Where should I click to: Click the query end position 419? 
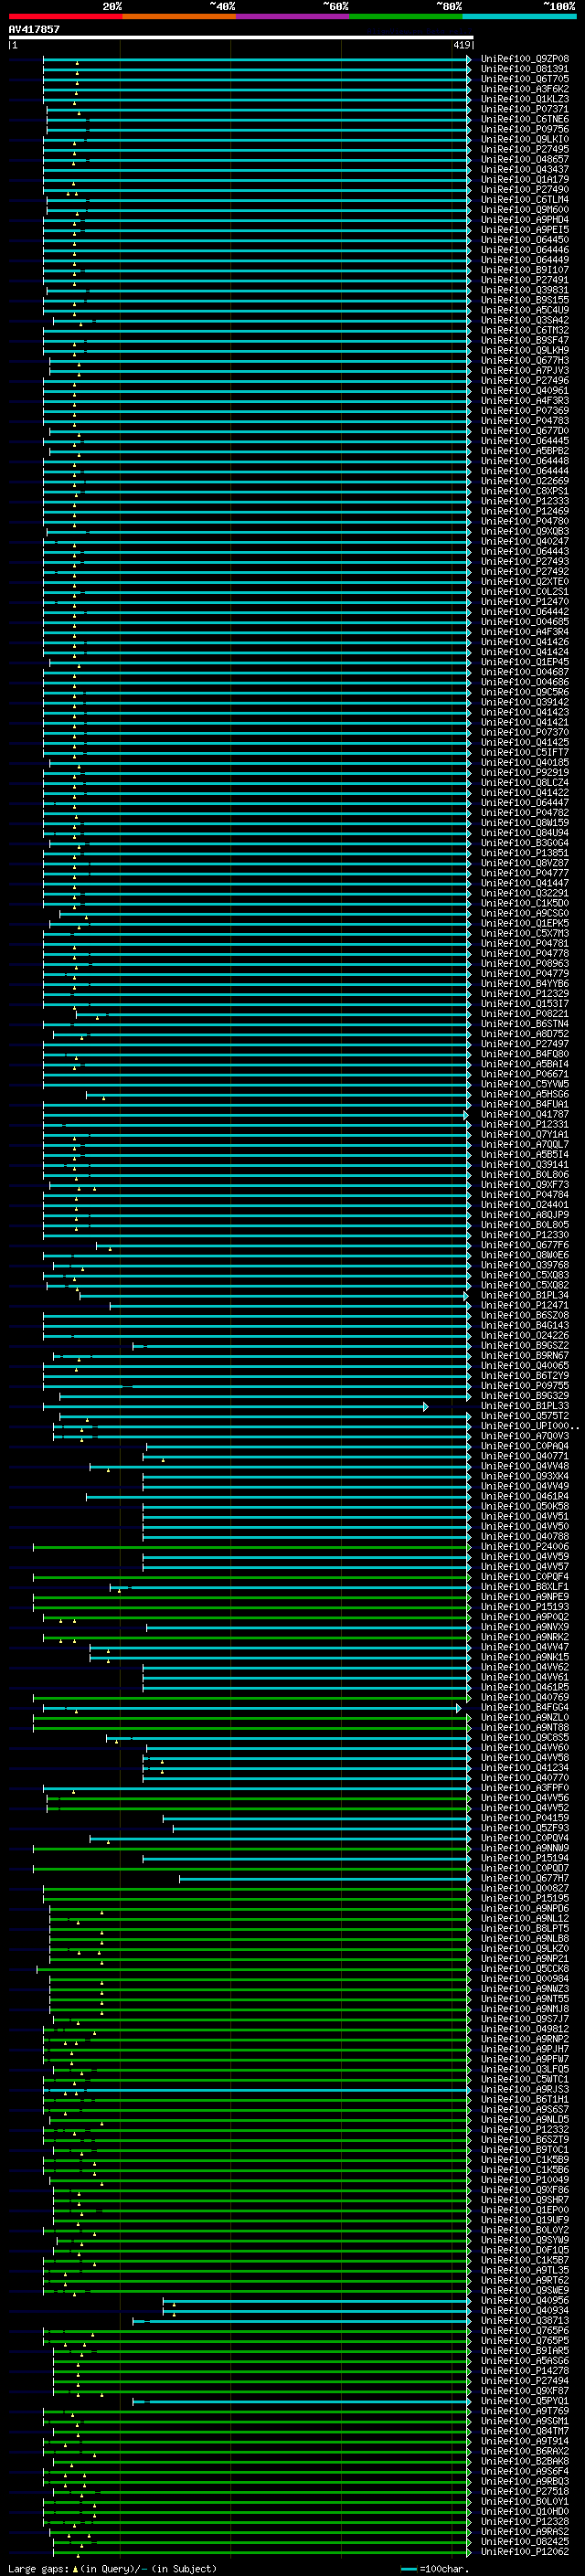(x=462, y=45)
